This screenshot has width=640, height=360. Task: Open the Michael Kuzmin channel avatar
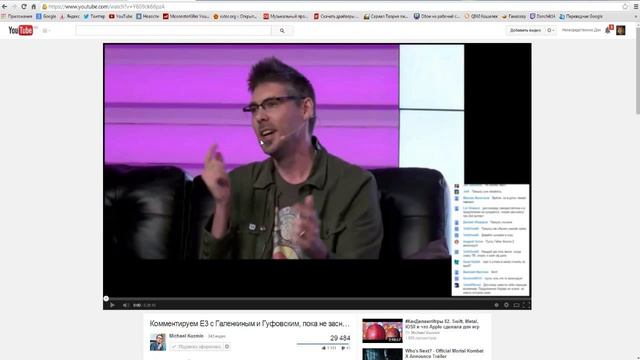(x=158, y=342)
